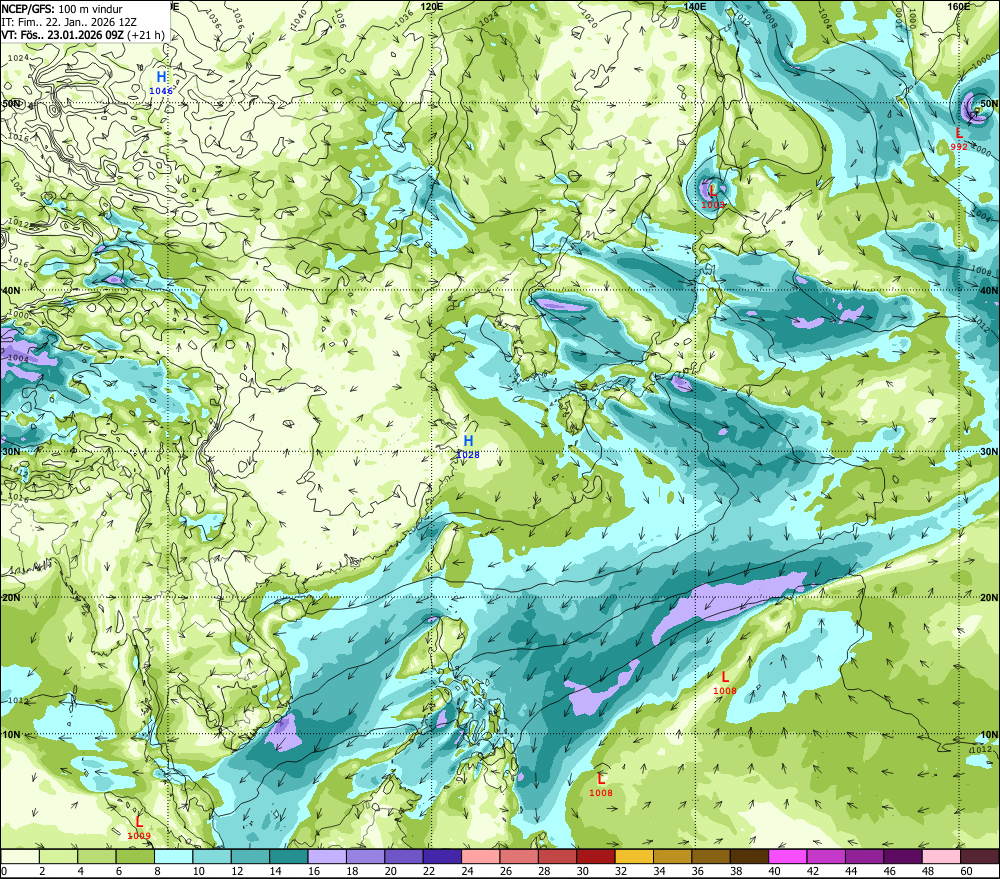
Task: Click legend scale number 40
Action: click(774, 871)
